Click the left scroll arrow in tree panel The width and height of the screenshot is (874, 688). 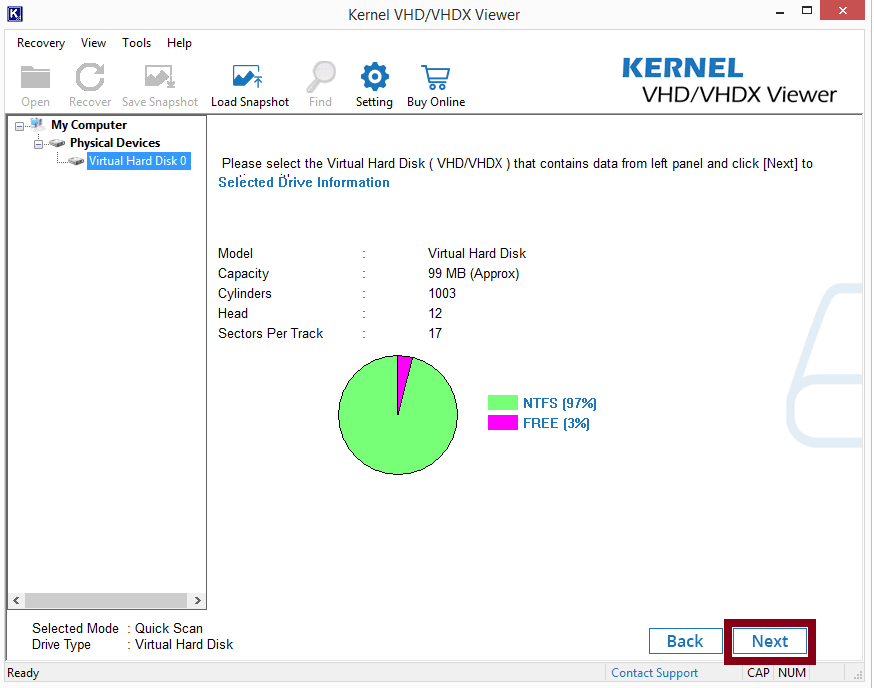pyautogui.click(x=16, y=600)
